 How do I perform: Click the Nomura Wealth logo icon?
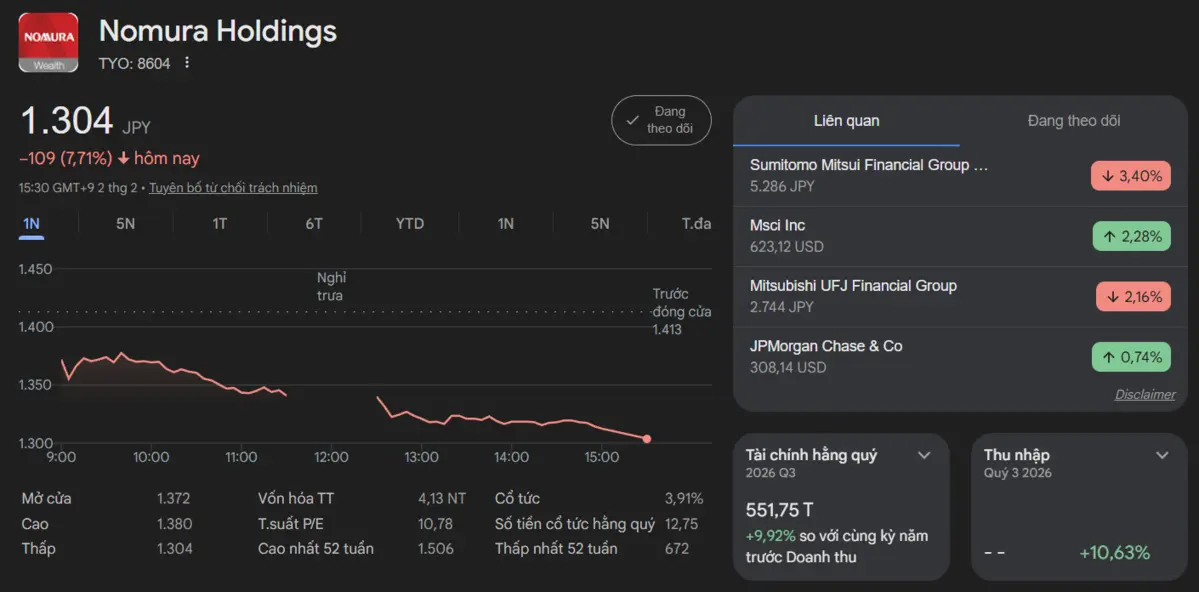coord(48,42)
